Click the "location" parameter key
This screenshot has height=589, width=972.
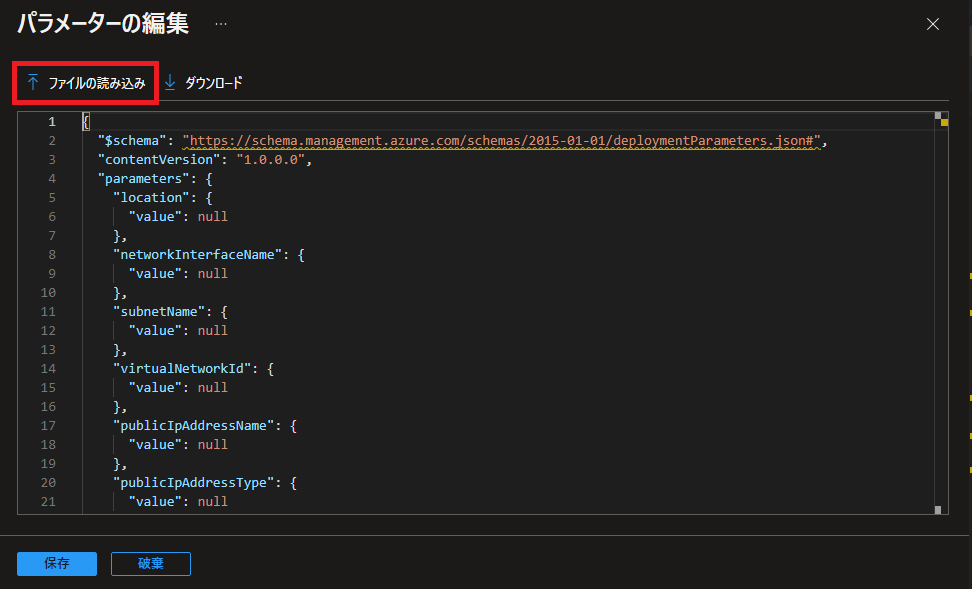[150, 198]
